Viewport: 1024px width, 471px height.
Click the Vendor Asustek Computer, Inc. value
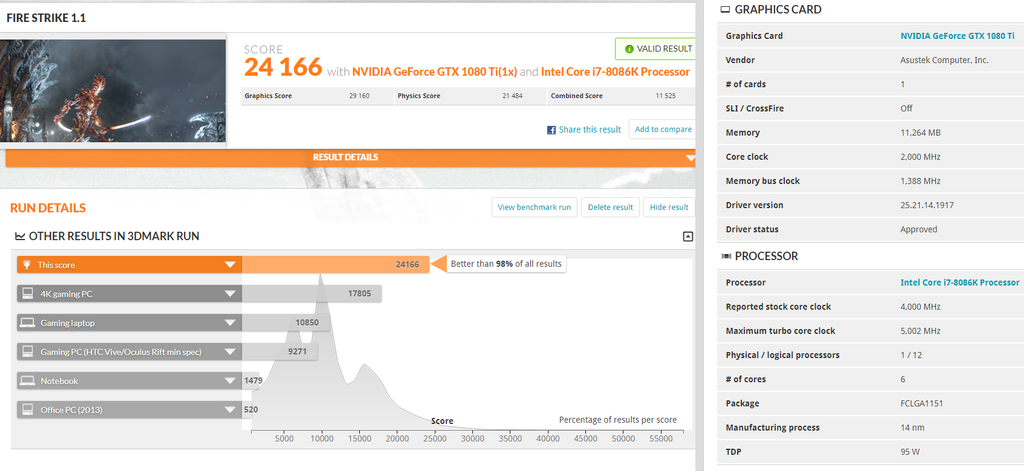(x=944, y=60)
